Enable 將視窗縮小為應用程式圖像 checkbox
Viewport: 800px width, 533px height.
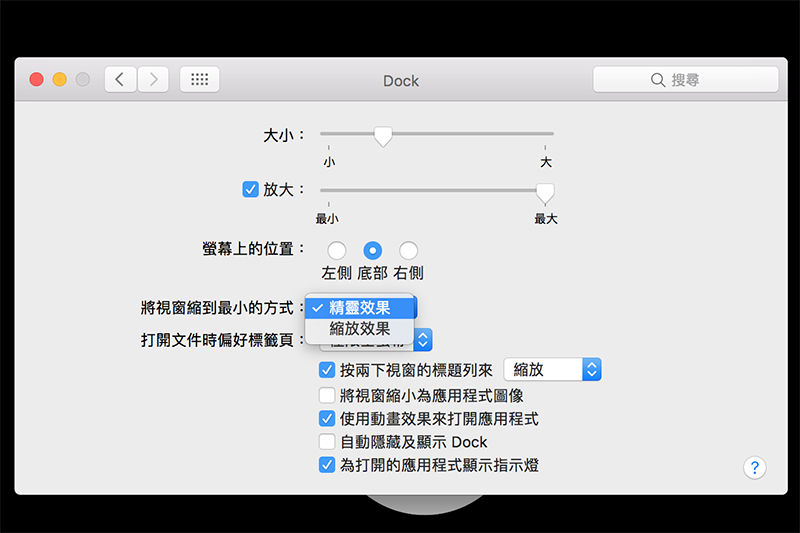pos(326,395)
